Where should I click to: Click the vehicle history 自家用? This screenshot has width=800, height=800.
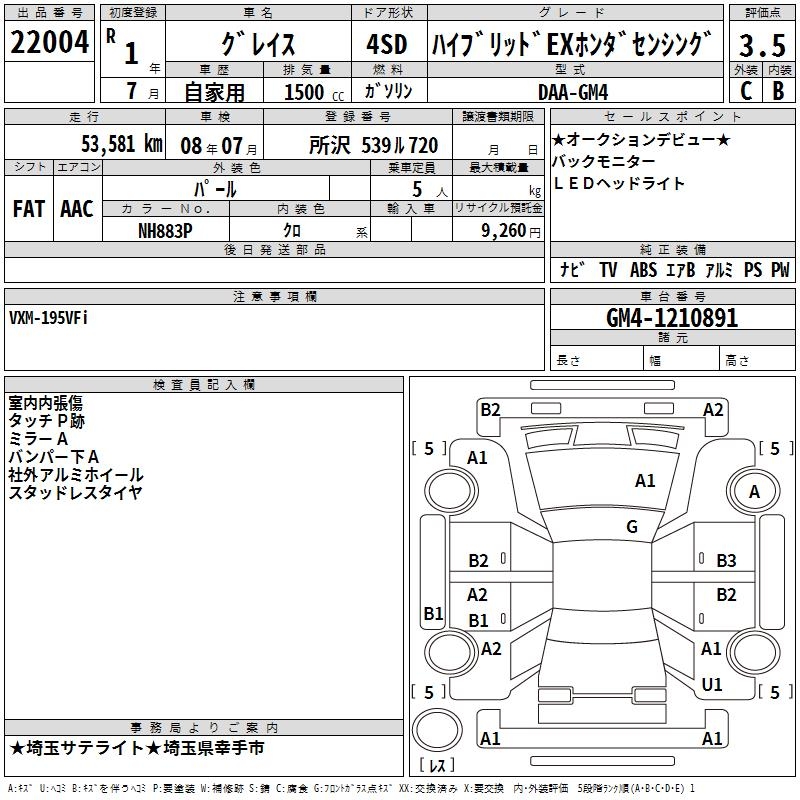click(214, 92)
